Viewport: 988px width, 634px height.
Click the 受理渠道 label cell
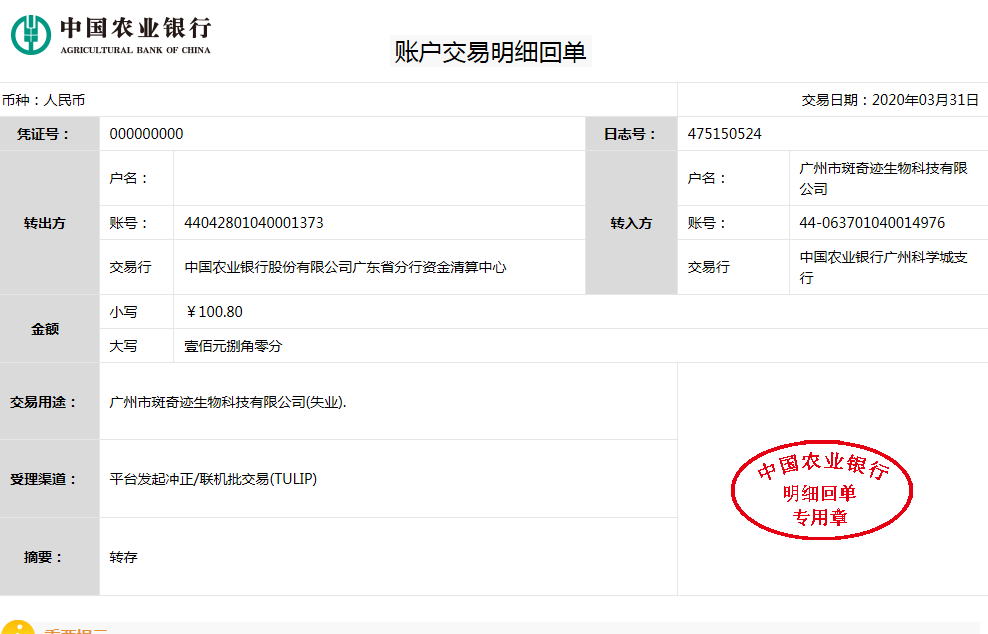50,479
